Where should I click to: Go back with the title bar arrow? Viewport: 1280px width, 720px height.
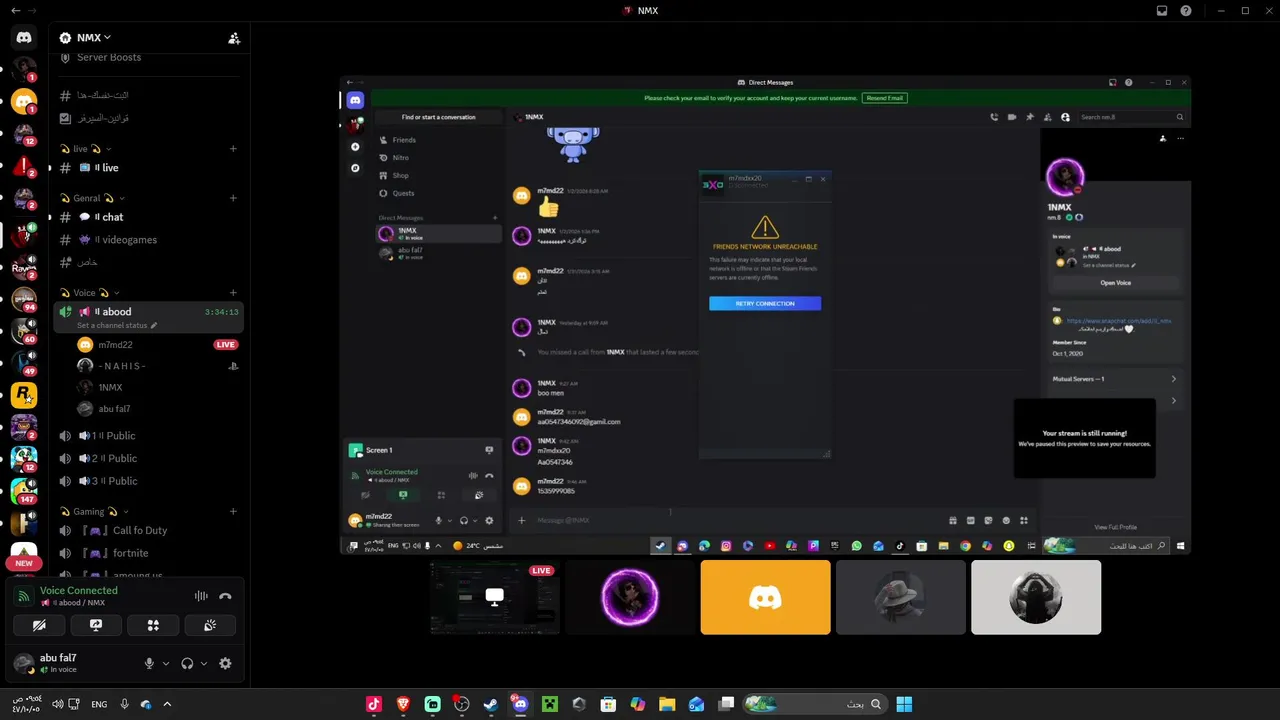point(15,11)
